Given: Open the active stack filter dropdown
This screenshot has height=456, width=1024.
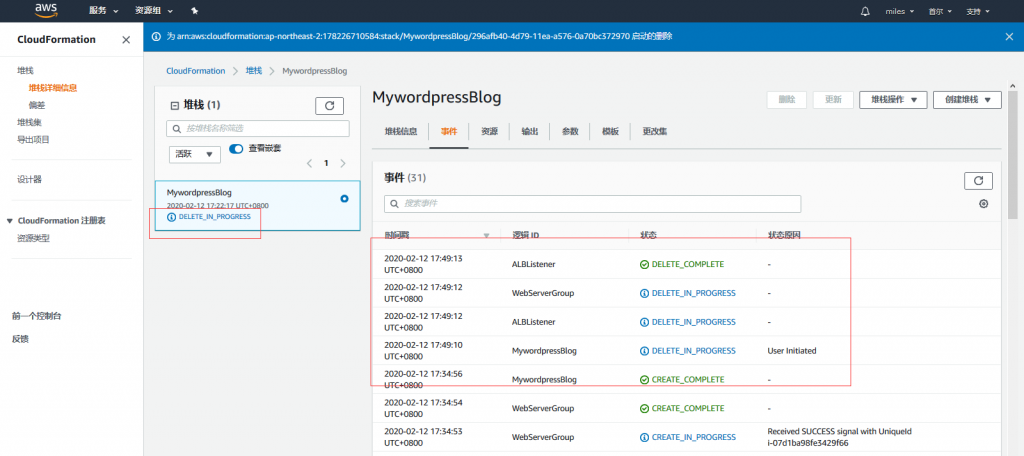Looking at the screenshot, I should point(195,154).
